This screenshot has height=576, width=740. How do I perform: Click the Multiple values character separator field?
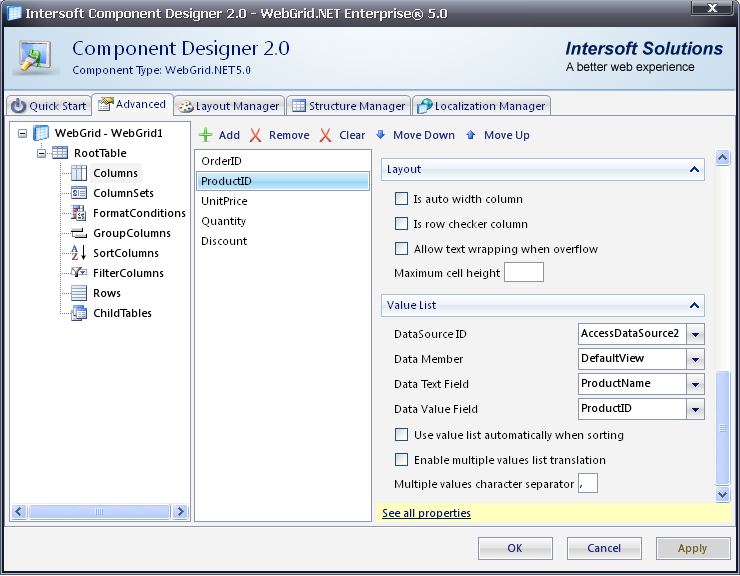coord(588,483)
